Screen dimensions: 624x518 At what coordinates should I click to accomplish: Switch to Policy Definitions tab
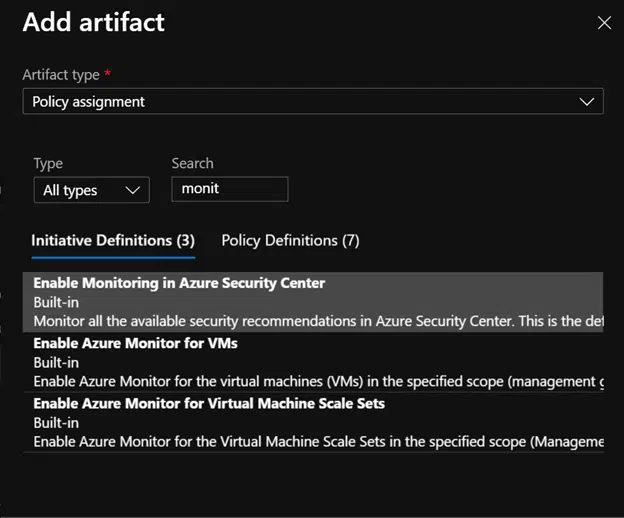pyautogui.click(x=291, y=240)
